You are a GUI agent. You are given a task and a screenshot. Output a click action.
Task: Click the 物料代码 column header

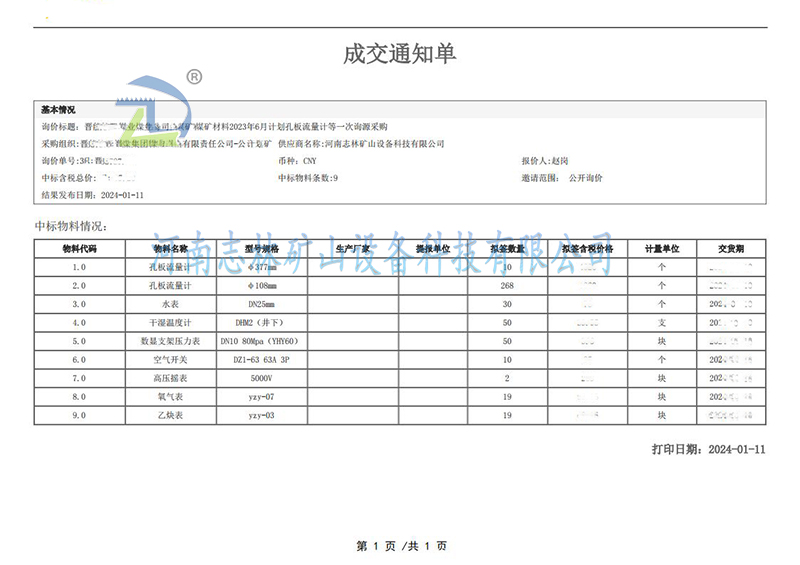79,249
